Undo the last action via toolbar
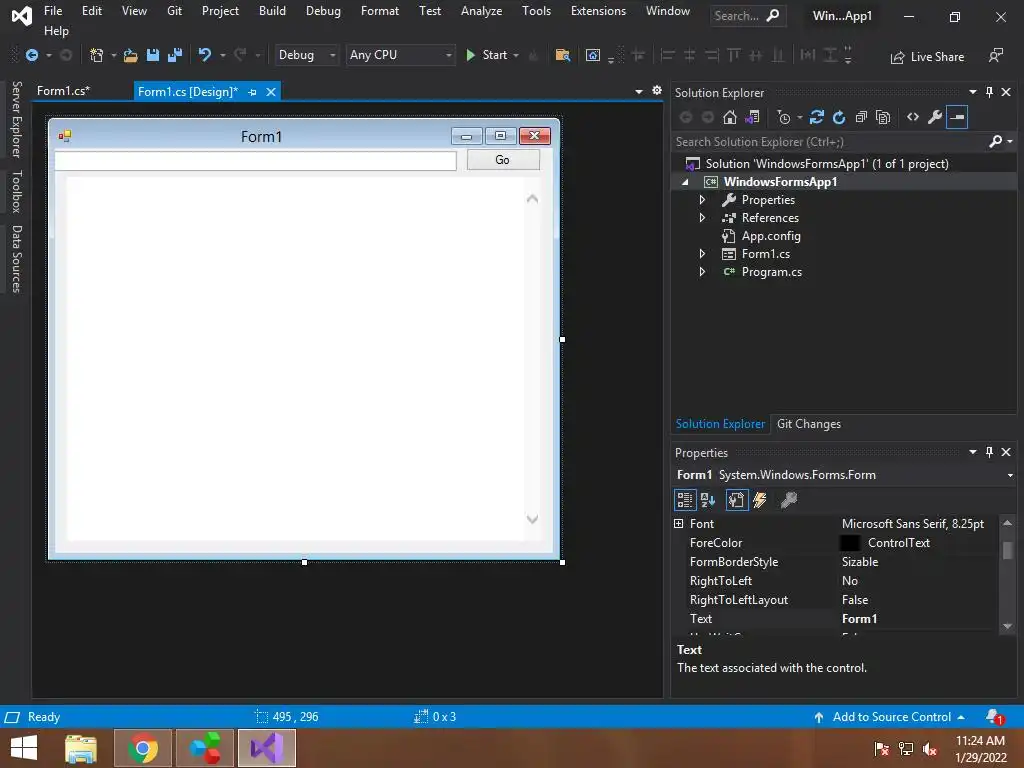The height and width of the screenshot is (768, 1024). pyautogui.click(x=205, y=55)
